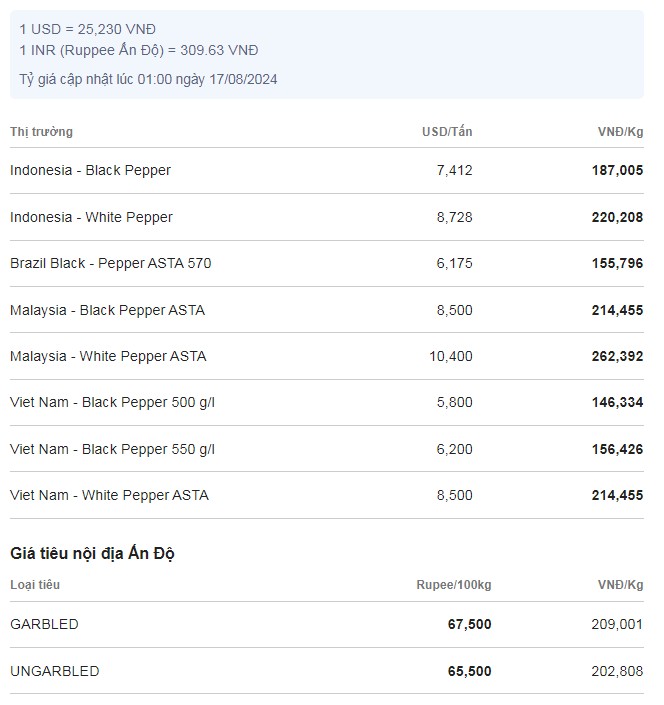Click the USD/Tấn column header
This screenshot has height=705, width=664.
point(447,132)
